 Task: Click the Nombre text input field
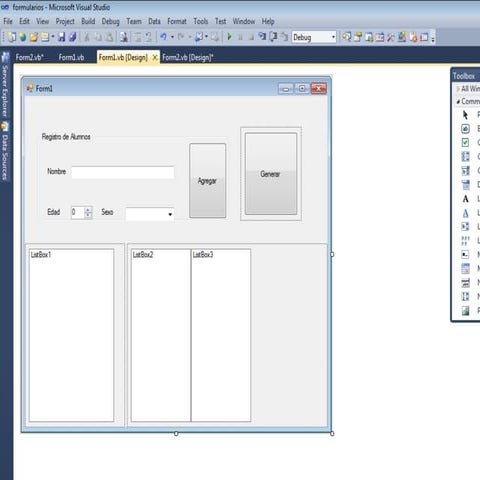(123, 172)
